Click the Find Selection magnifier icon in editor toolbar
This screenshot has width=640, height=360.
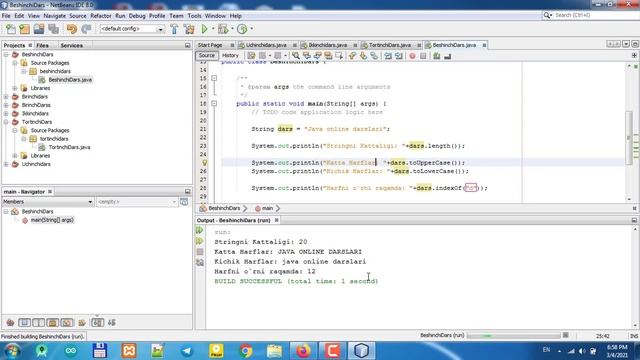(296, 56)
